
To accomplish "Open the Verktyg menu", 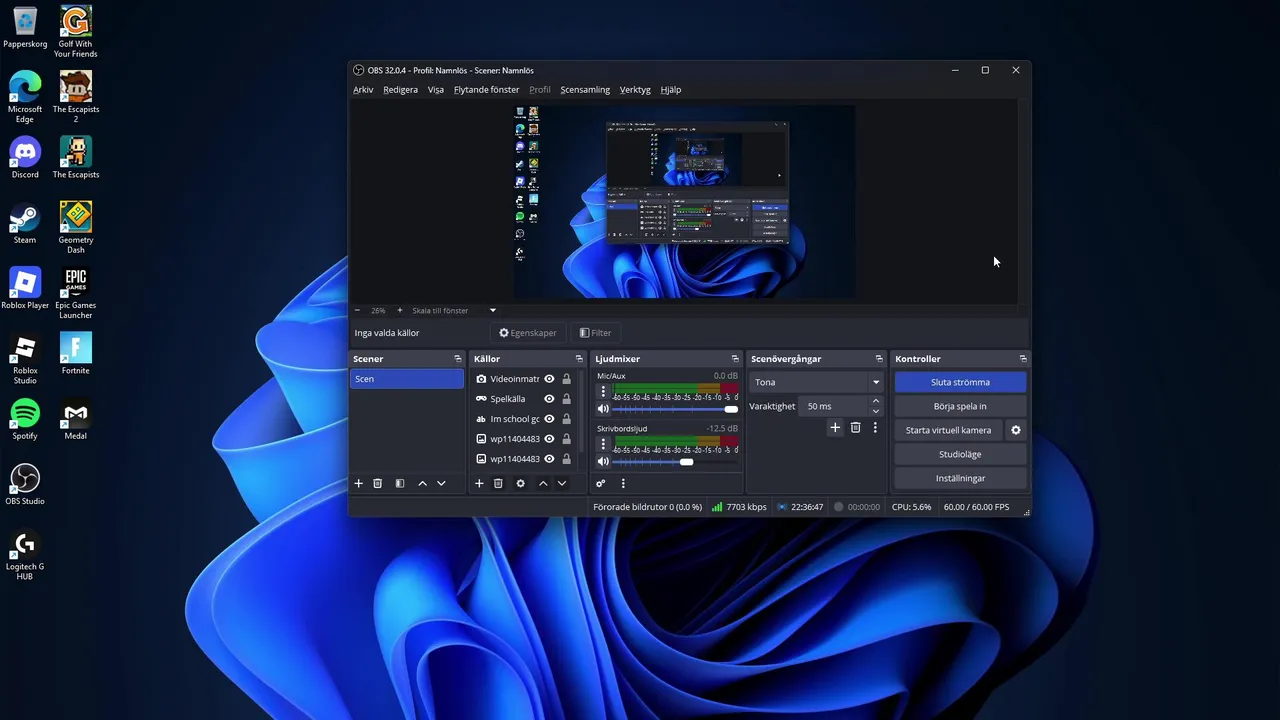I will [635, 89].
